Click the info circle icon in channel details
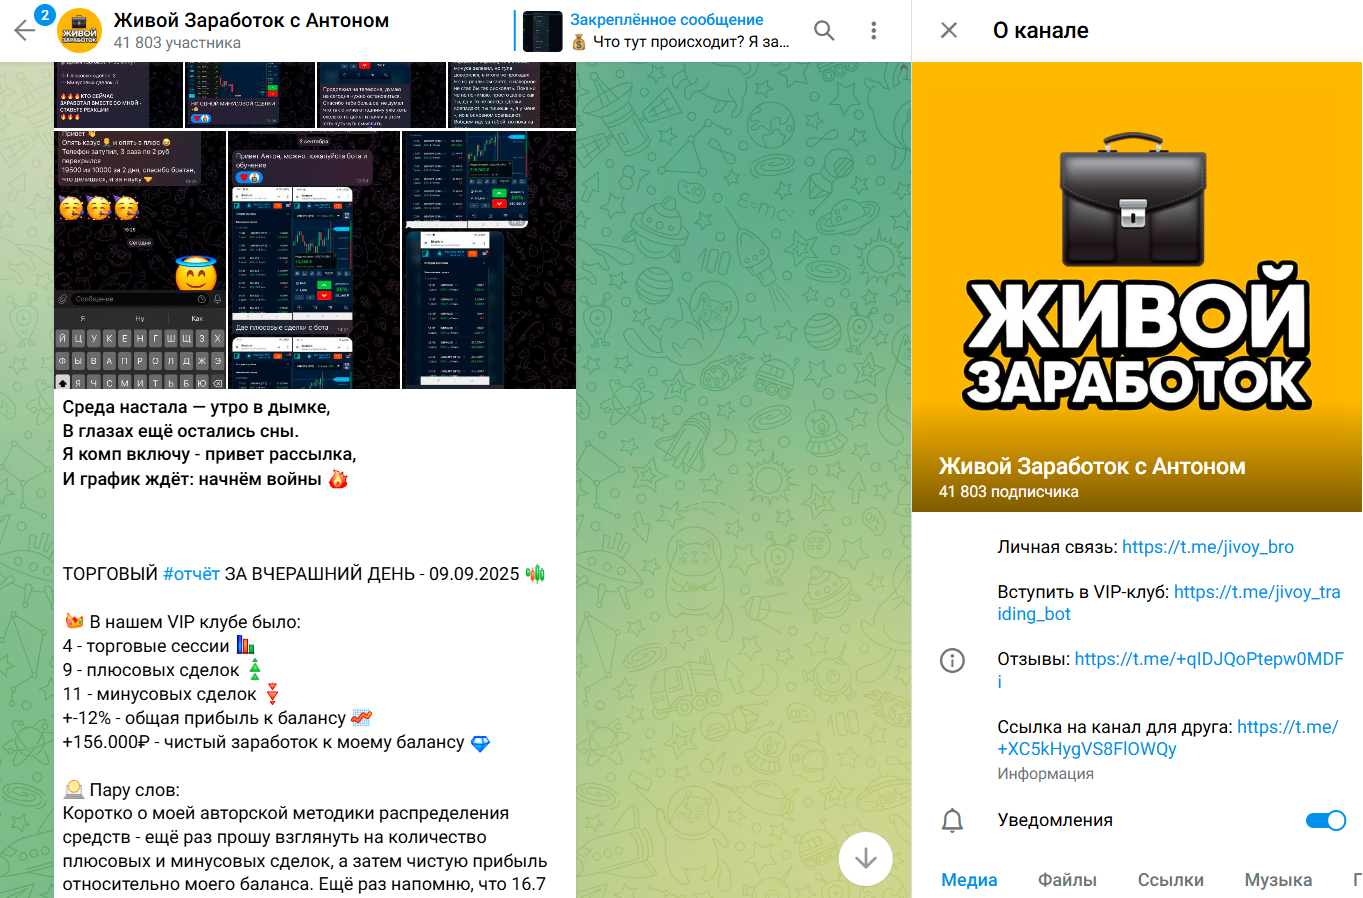Image resolution: width=1363 pixels, height=898 pixels. [953, 660]
